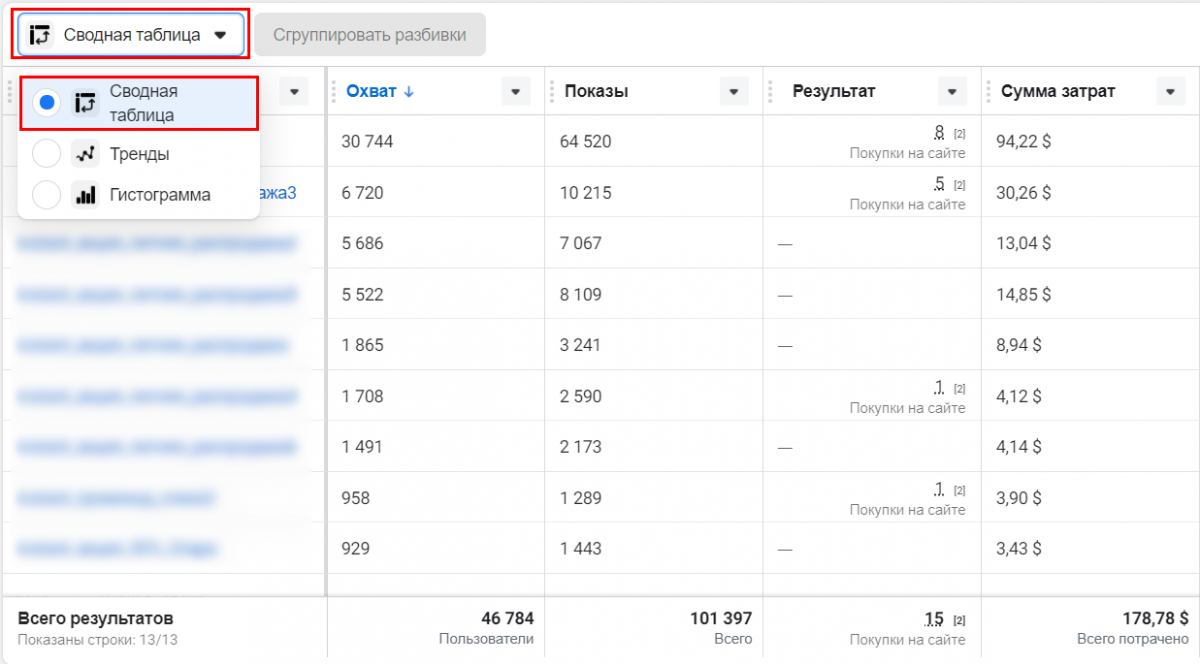Click the cost cell 3,43 $
The width and height of the screenshot is (1200, 664).
[x=1019, y=548]
